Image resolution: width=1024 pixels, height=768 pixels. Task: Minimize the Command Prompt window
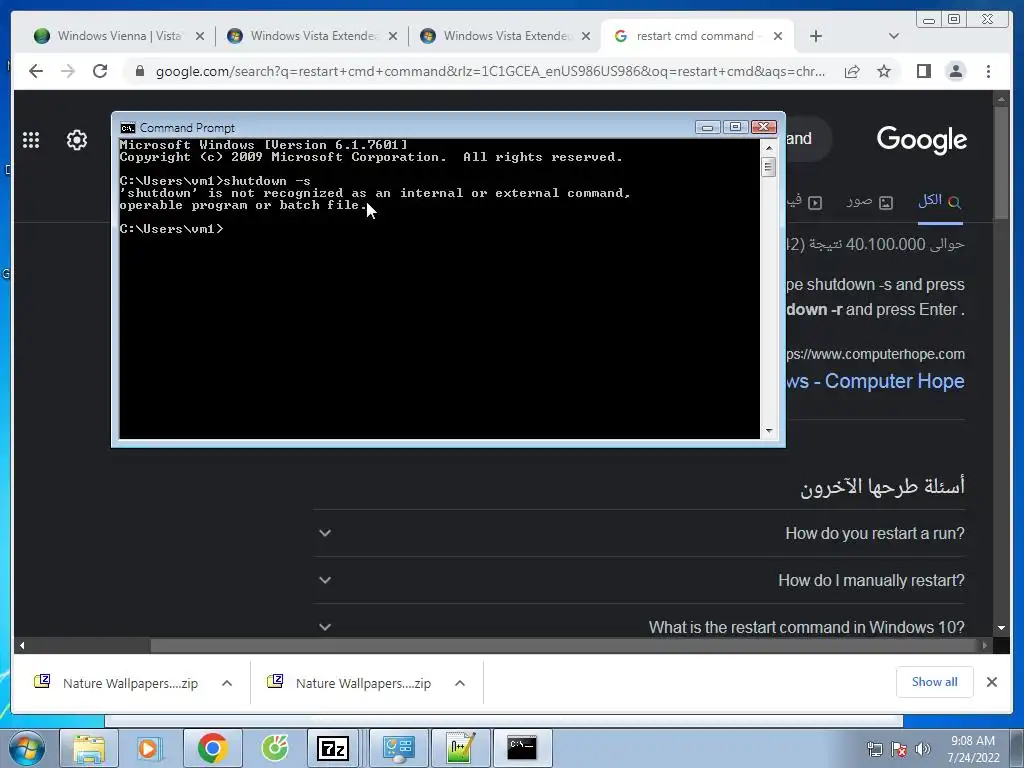[707, 127]
